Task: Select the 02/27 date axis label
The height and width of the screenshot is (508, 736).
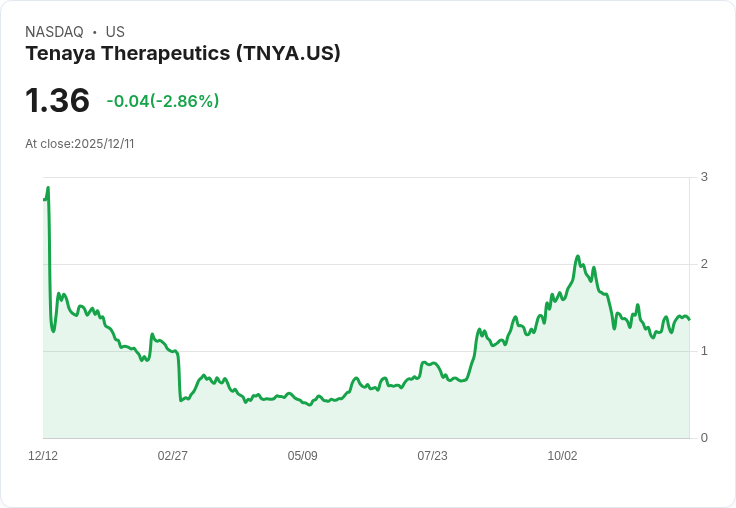Action: 173,455
